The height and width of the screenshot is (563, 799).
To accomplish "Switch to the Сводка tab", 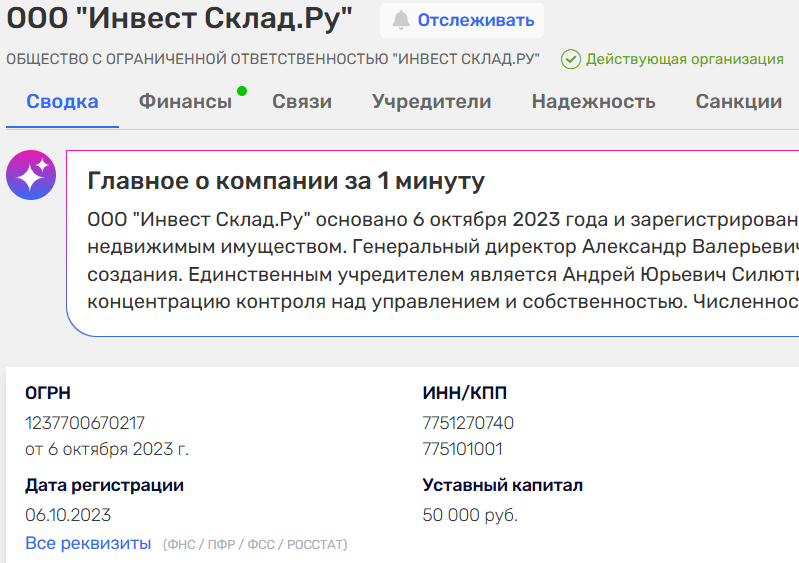I will [x=62, y=101].
